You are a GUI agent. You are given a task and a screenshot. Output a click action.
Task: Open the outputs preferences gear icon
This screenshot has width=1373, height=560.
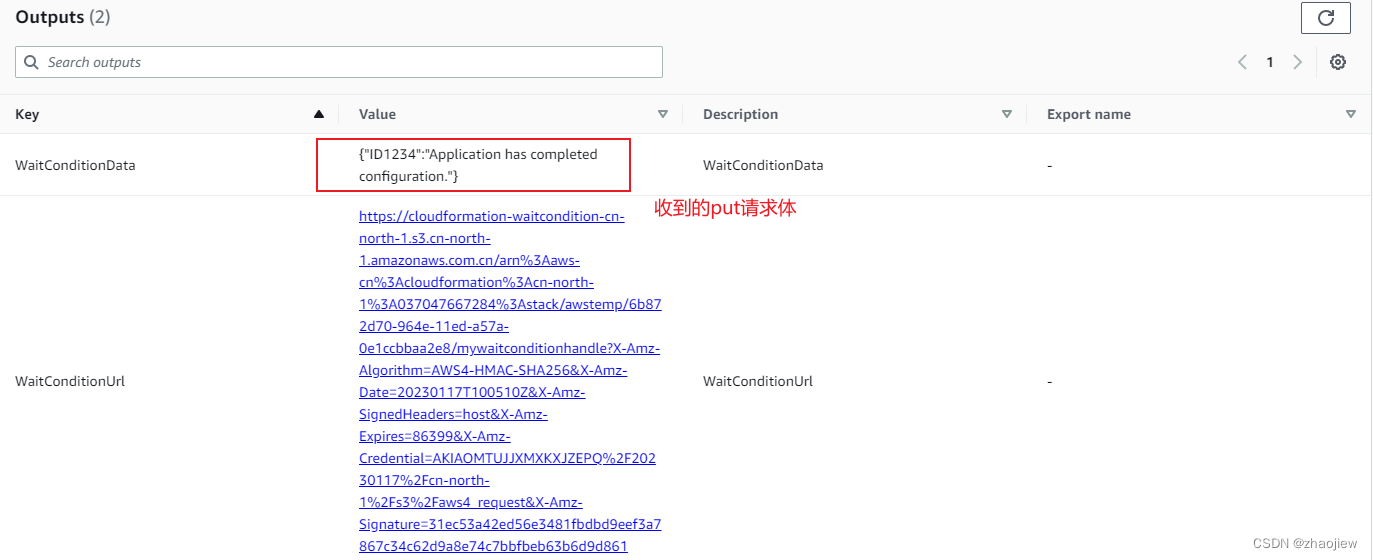point(1338,62)
